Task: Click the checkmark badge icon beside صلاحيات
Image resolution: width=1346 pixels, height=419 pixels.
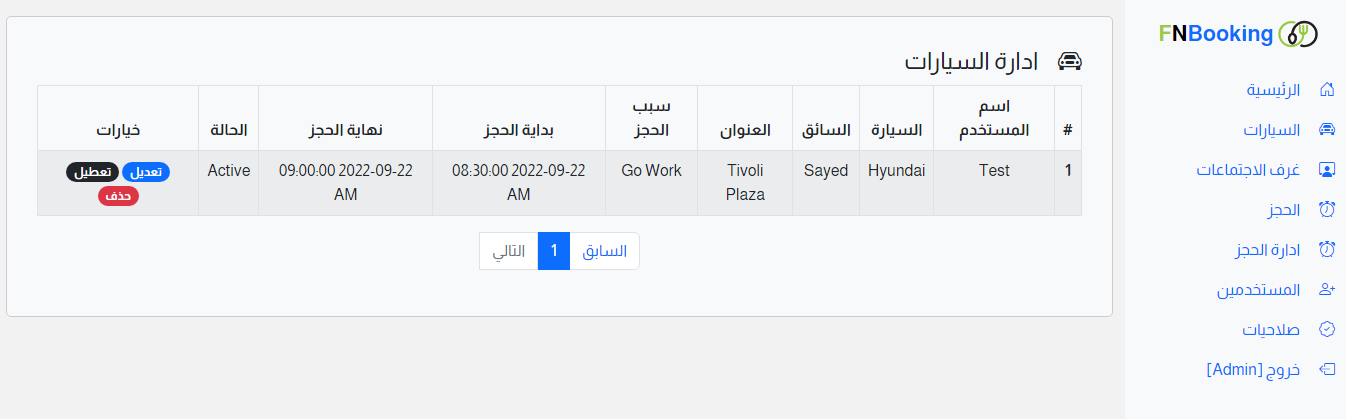Action: pos(1328,329)
